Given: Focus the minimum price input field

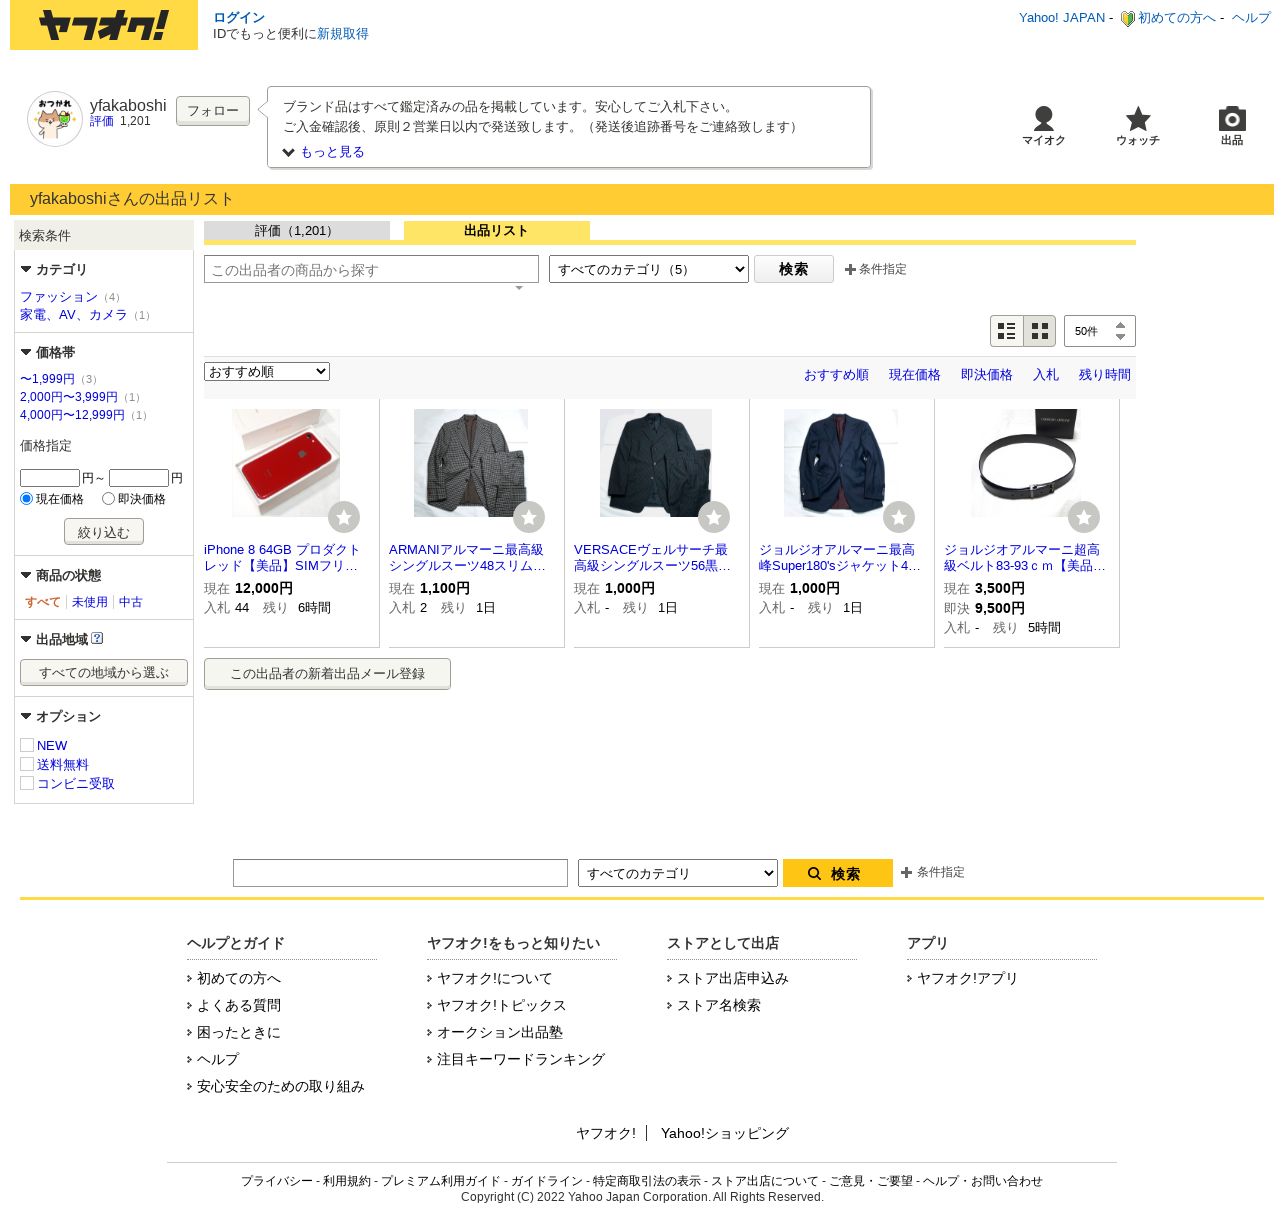Looking at the screenshot, I should coord(50,478).
